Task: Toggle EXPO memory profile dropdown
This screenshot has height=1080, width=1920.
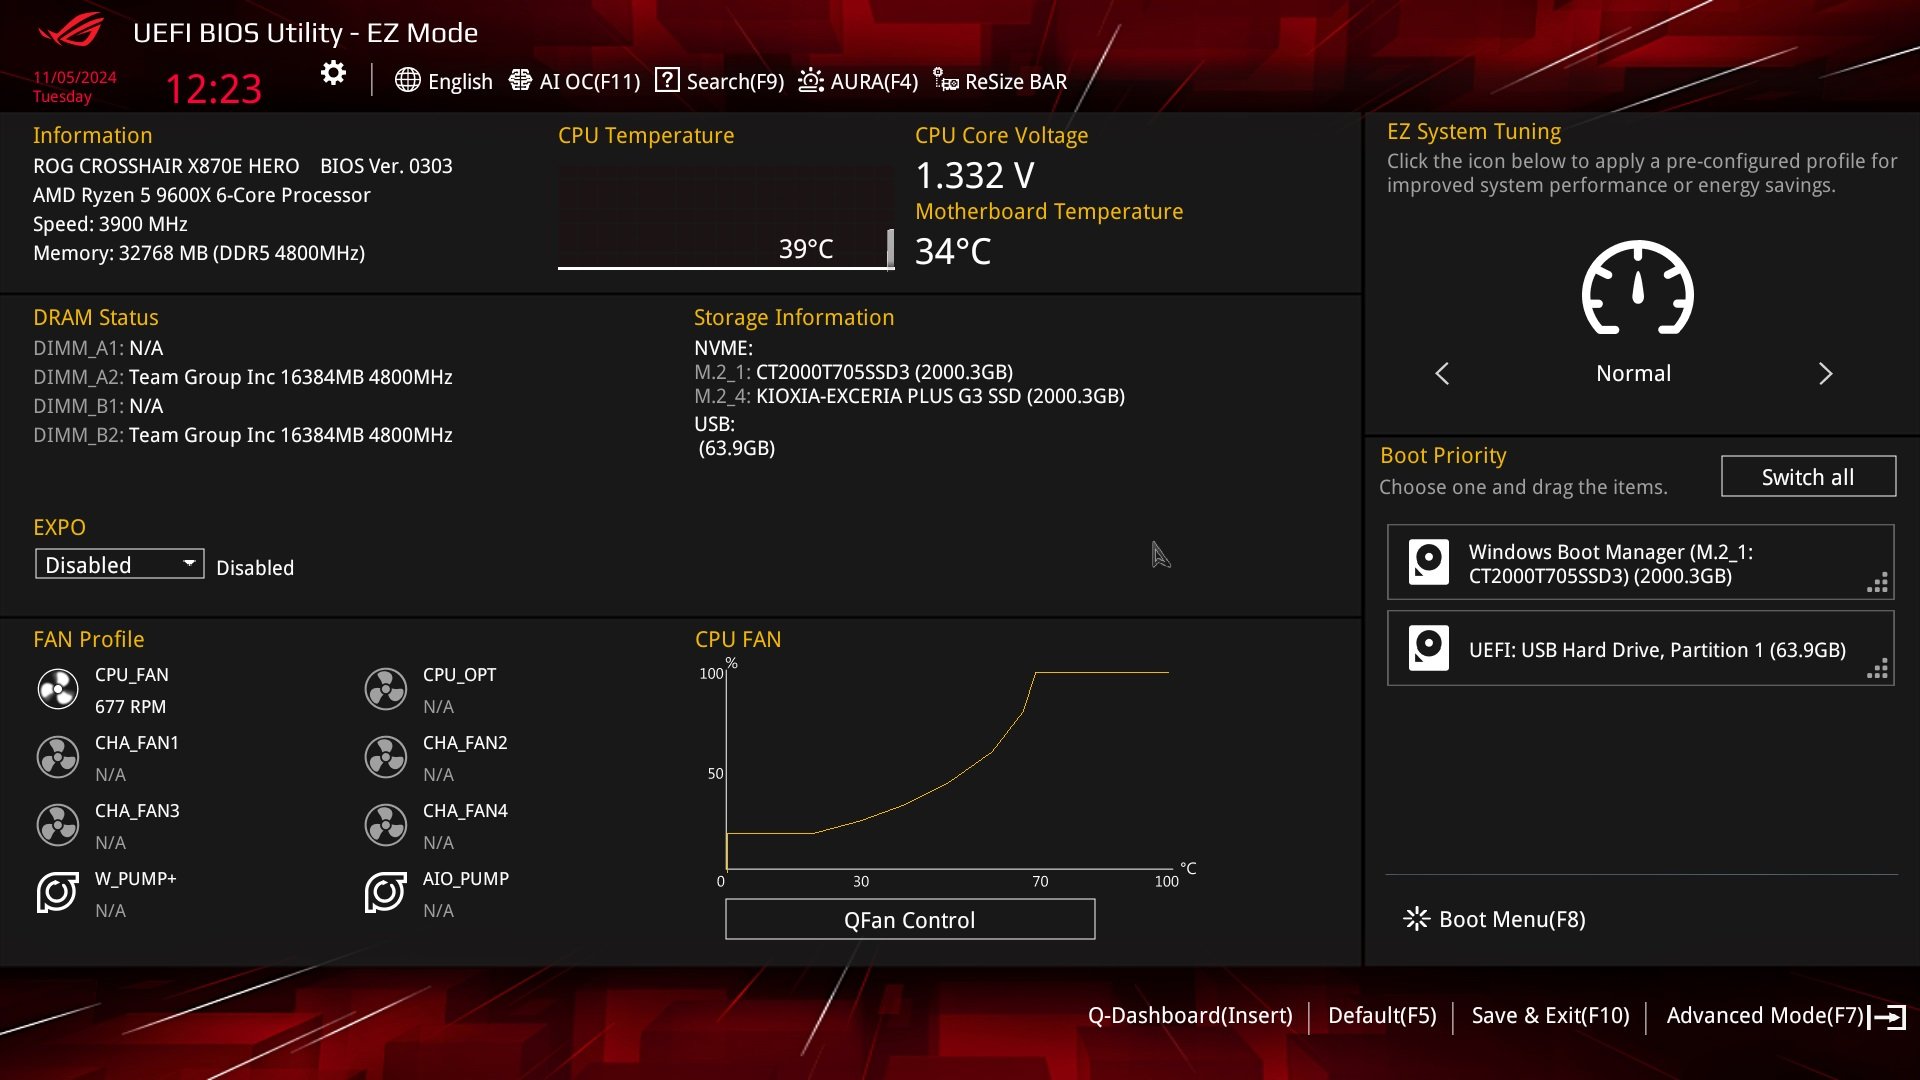Action: 117,564
